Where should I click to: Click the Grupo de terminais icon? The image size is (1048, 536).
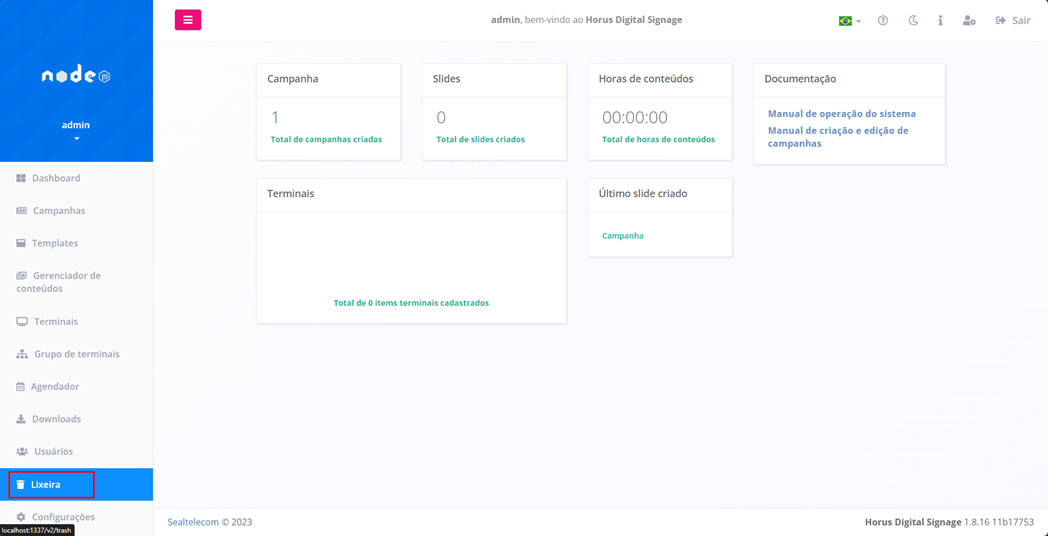22,354
